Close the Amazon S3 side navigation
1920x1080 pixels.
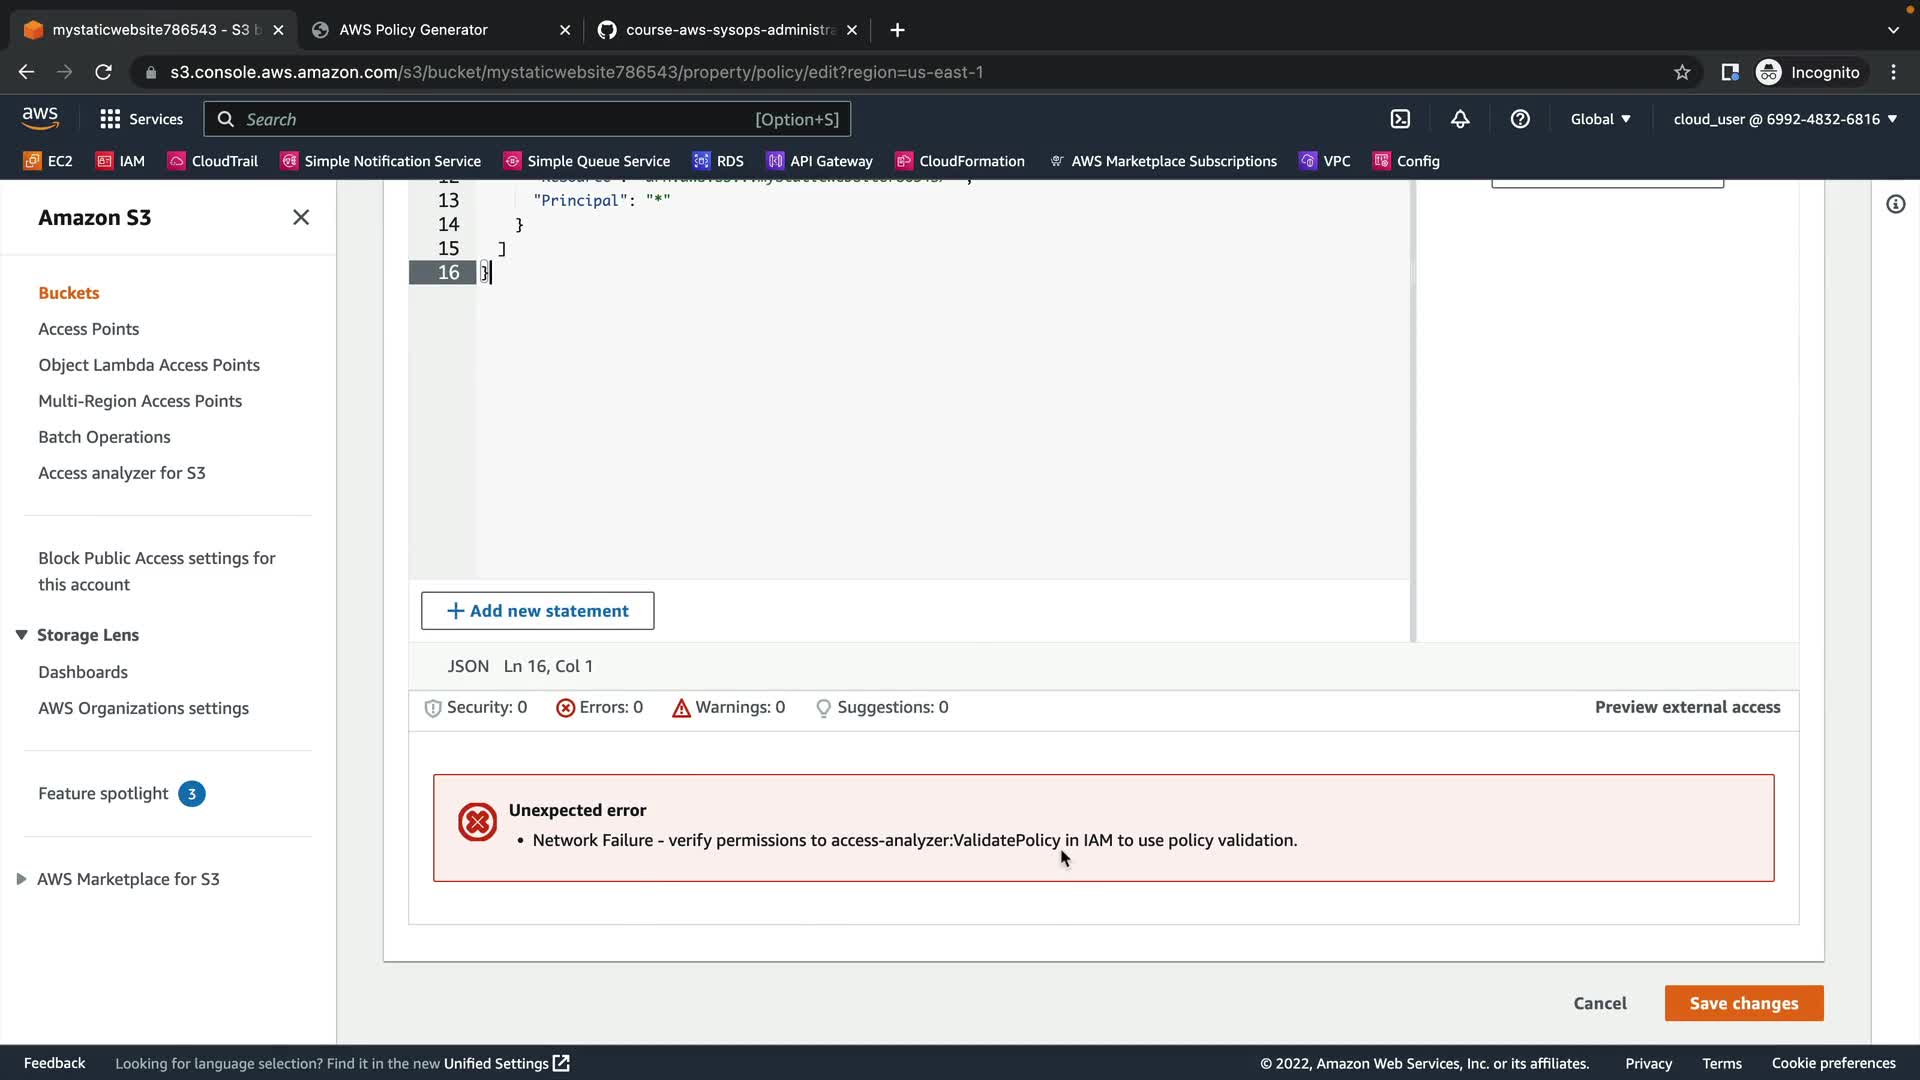coord(301,217)
